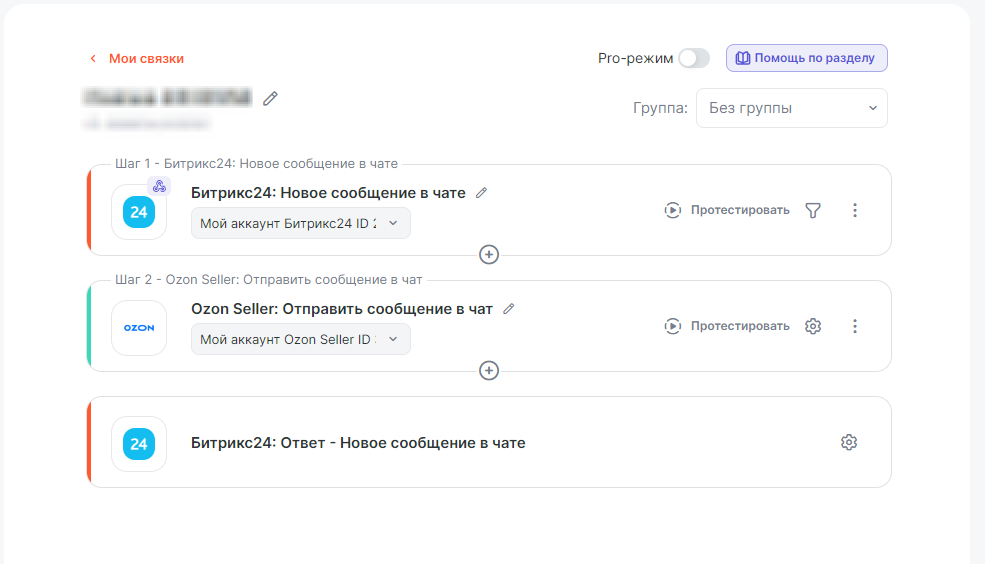Image resolution: width=985 pixels, height=564 pixels.
Task: Open Помощь по разделу help button
Action: coord(806,58)
